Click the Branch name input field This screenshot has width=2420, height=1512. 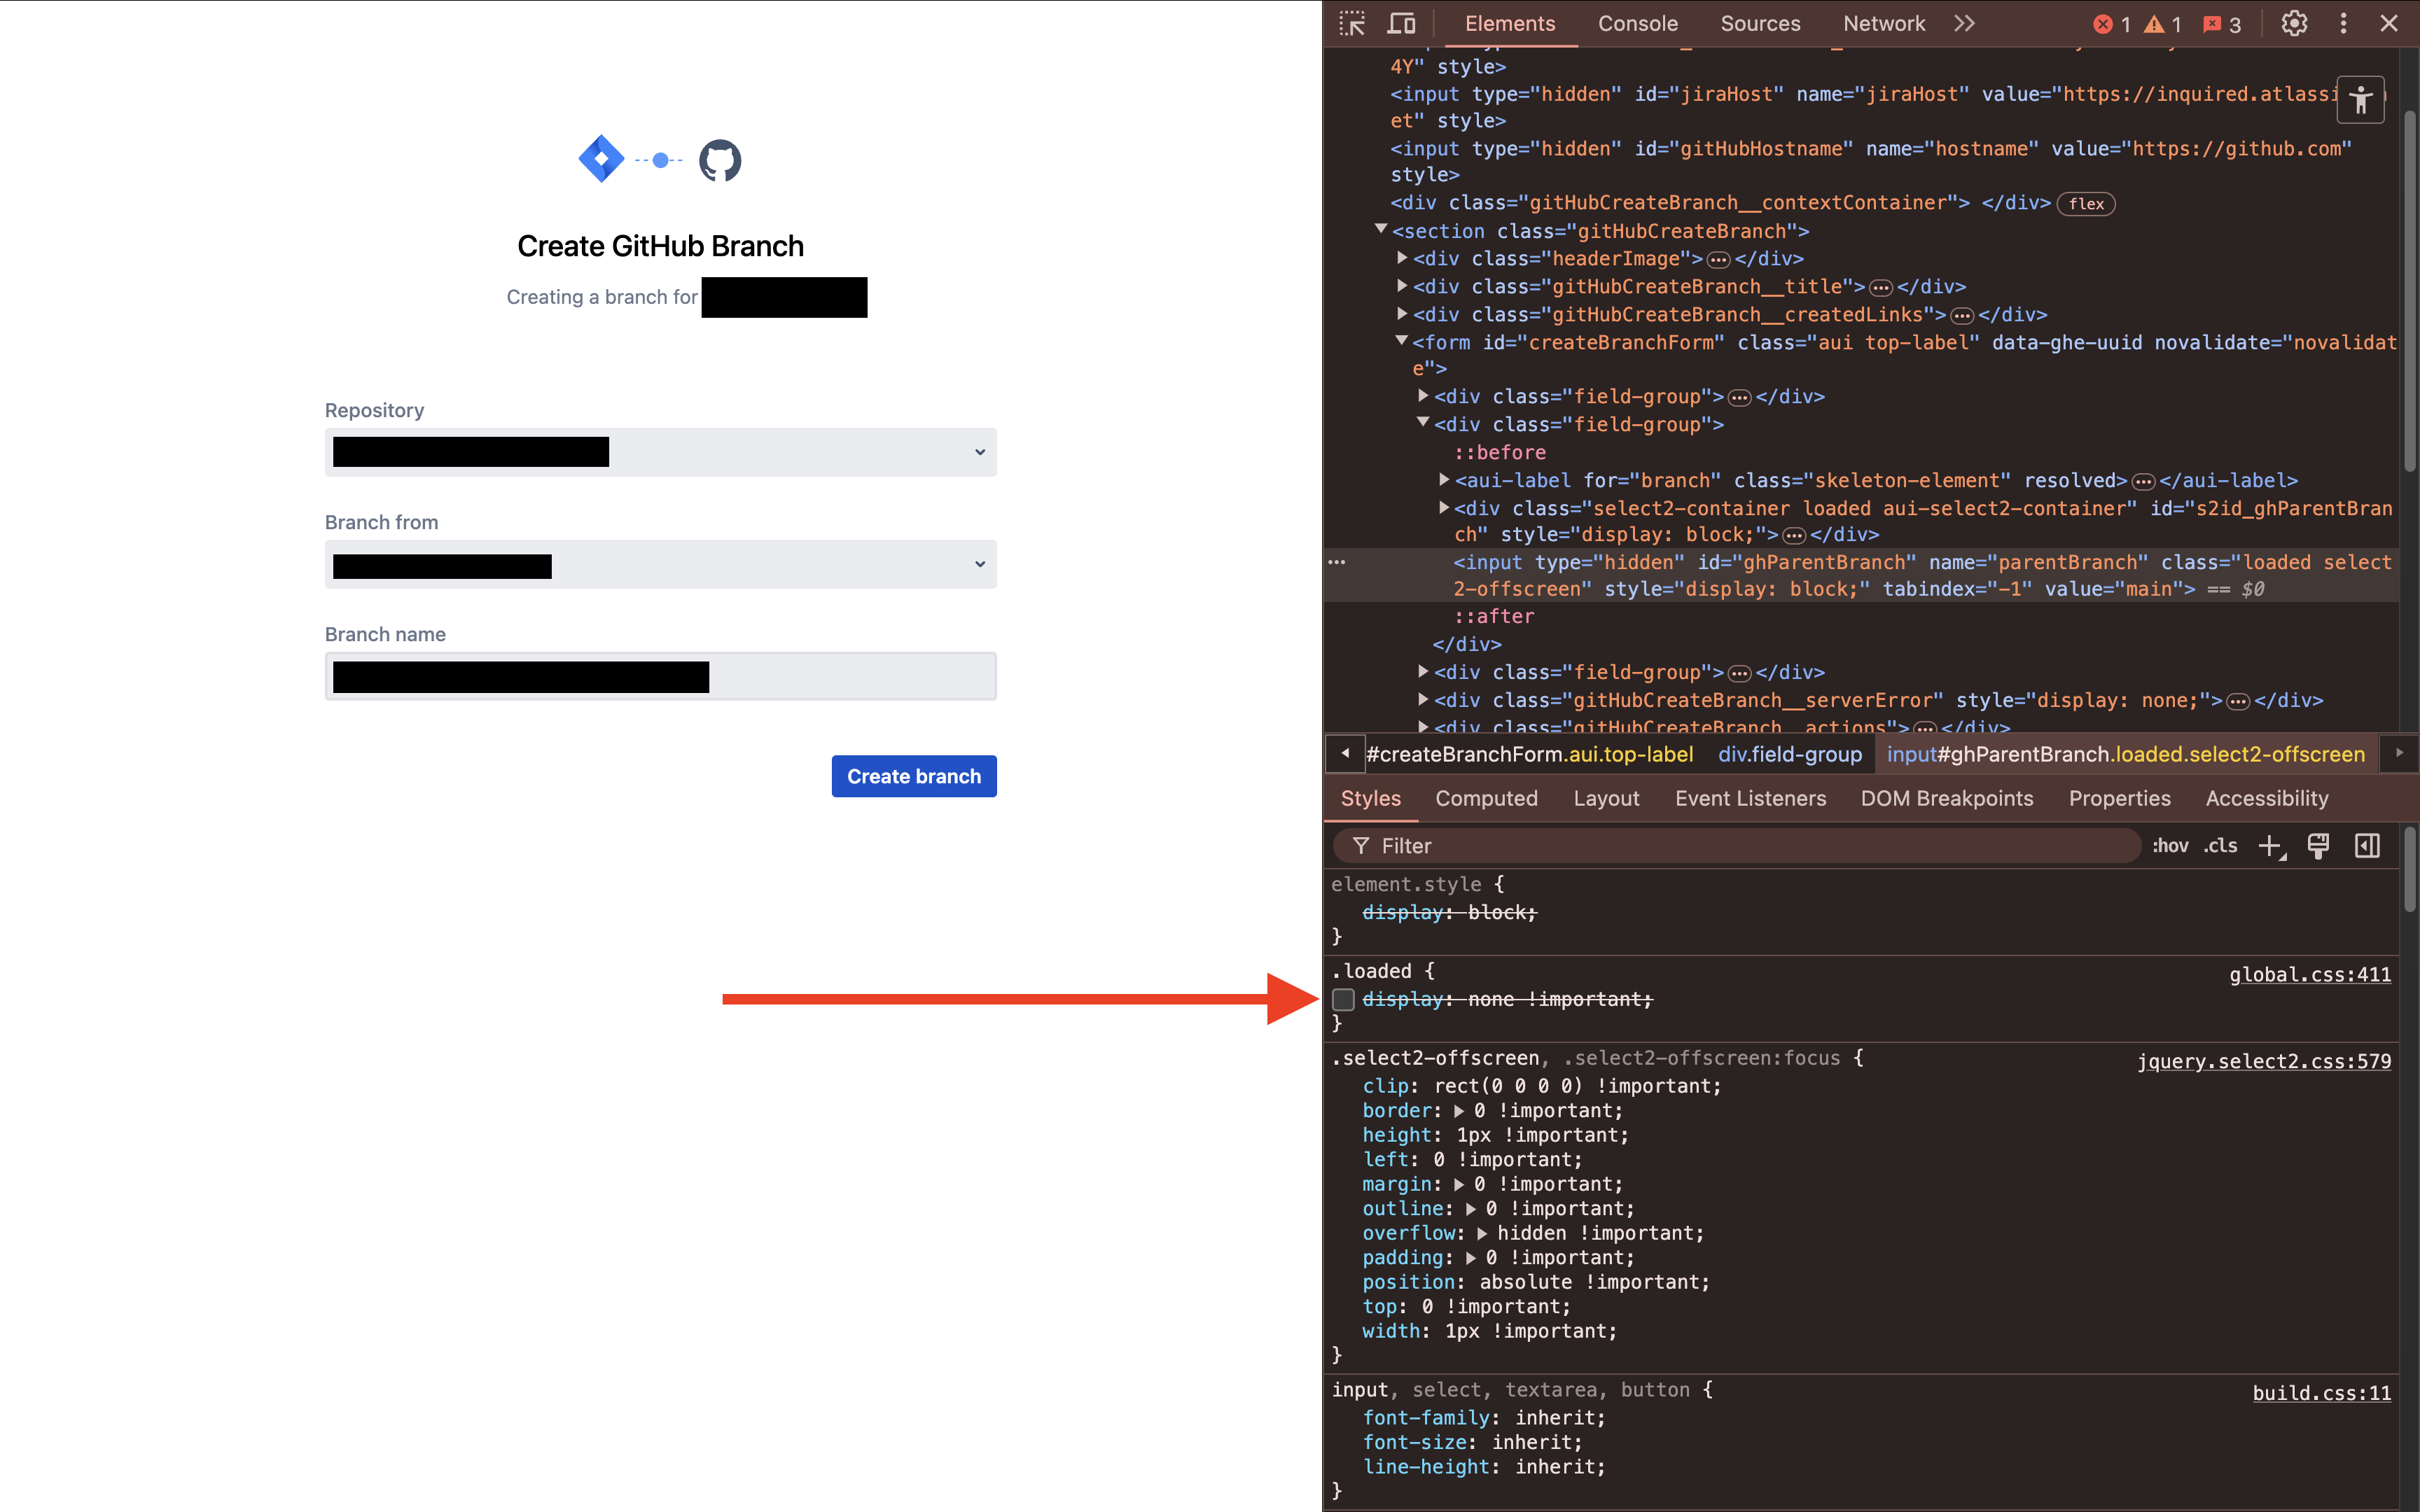[x=661, y=676]
